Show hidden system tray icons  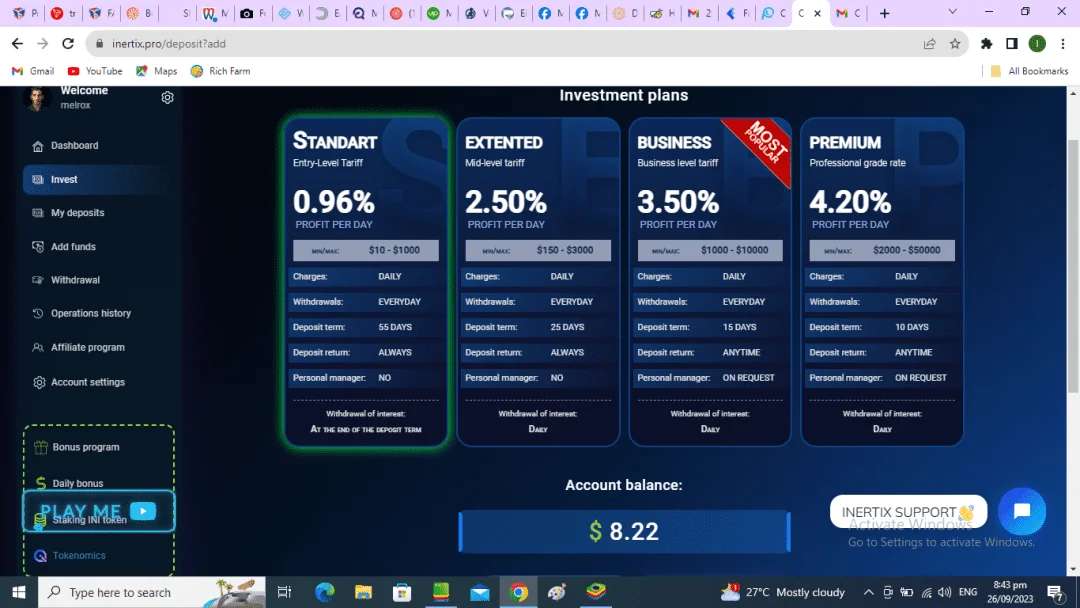(869, 592)
